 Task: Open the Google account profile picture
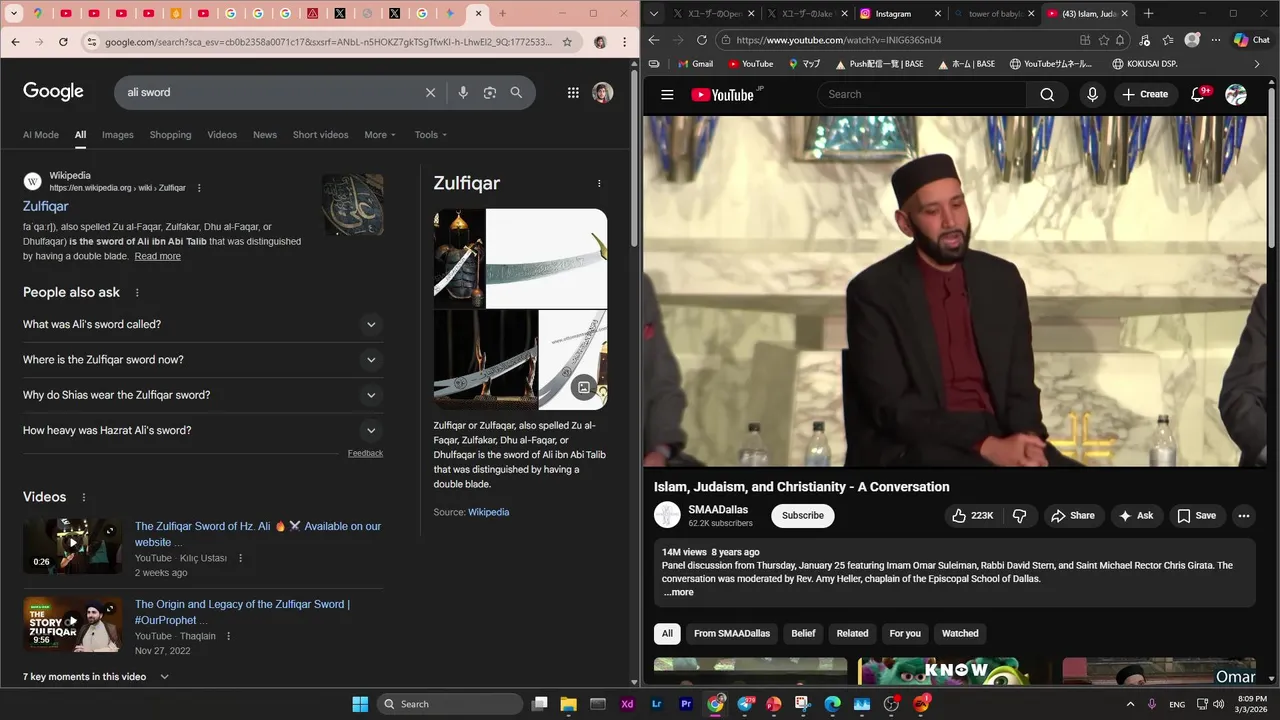click(x=602, y=92)
